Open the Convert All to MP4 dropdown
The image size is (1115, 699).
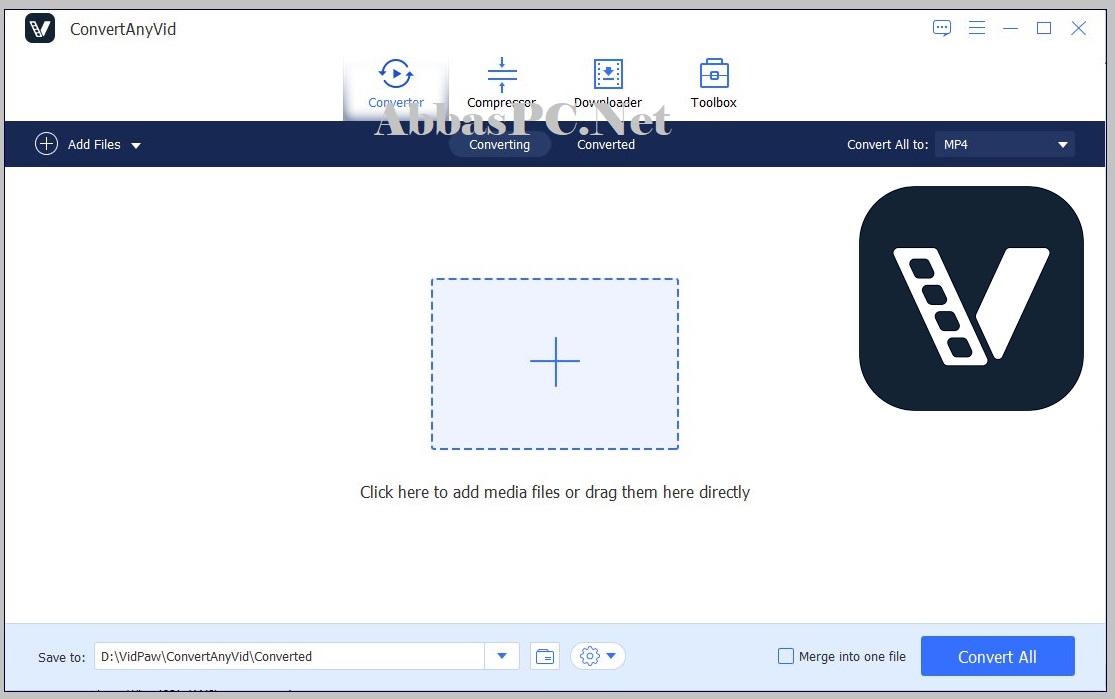(x=1004, y=144)
